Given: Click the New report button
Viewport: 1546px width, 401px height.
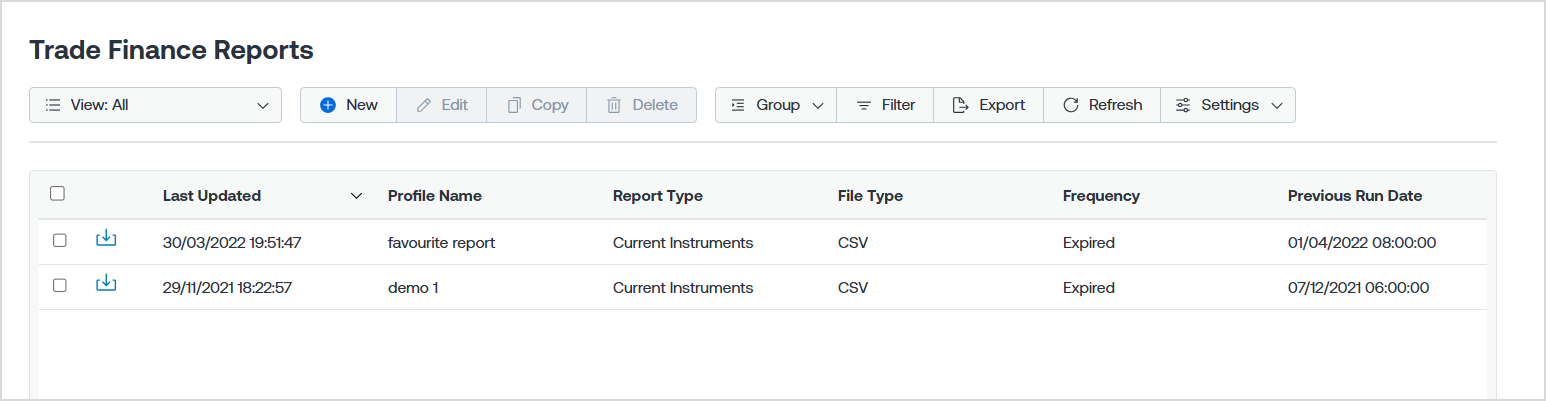Looking at the screenshot, I should click(x=349, y=105).
